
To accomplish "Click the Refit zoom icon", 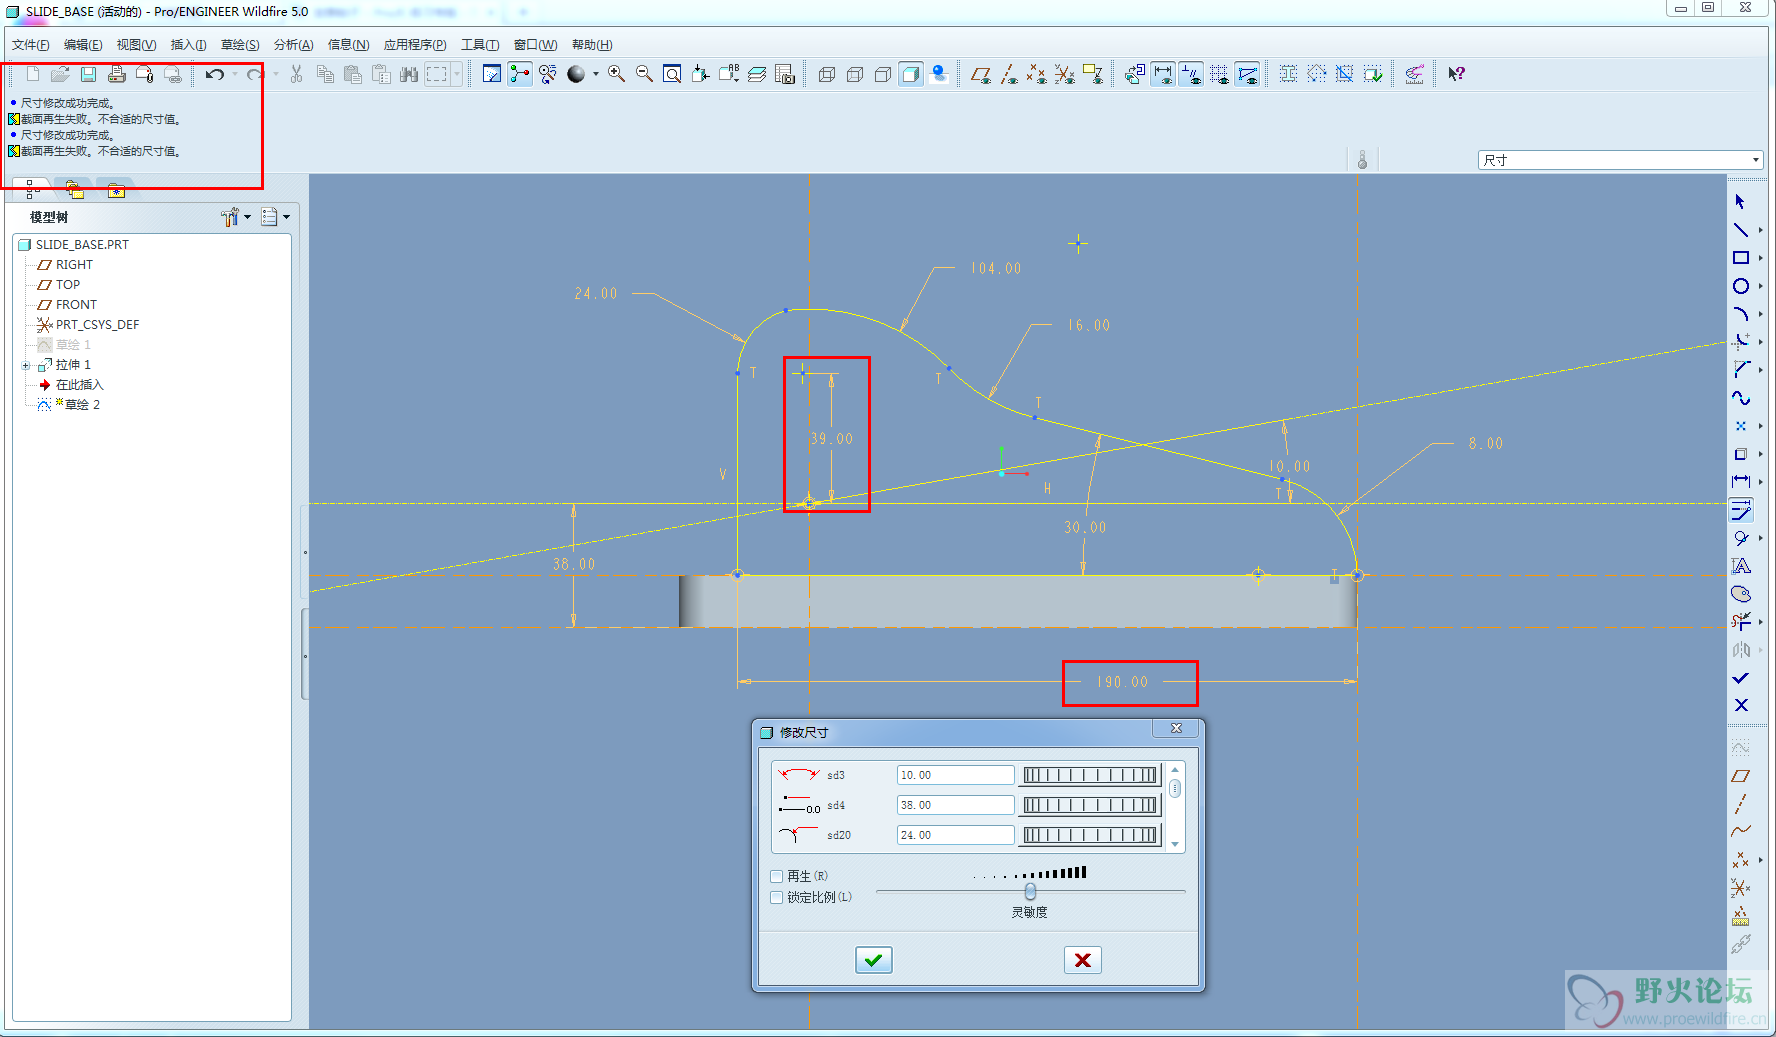I will 673,74.
